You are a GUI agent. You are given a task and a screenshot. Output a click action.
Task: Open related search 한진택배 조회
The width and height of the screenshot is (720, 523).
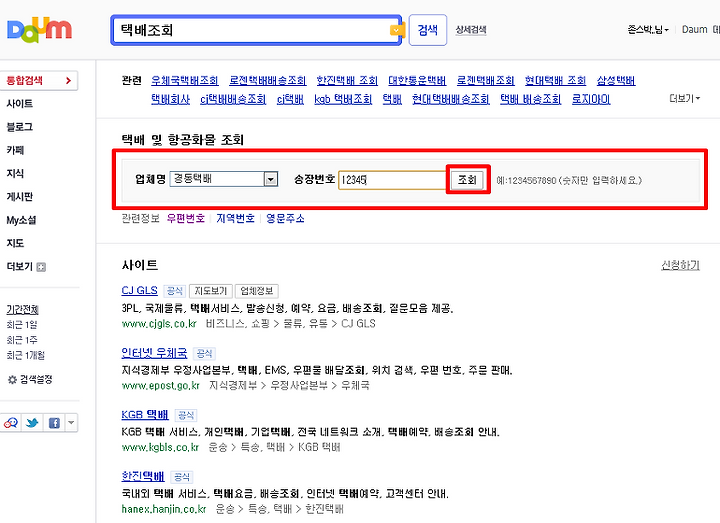click(347, 80)
